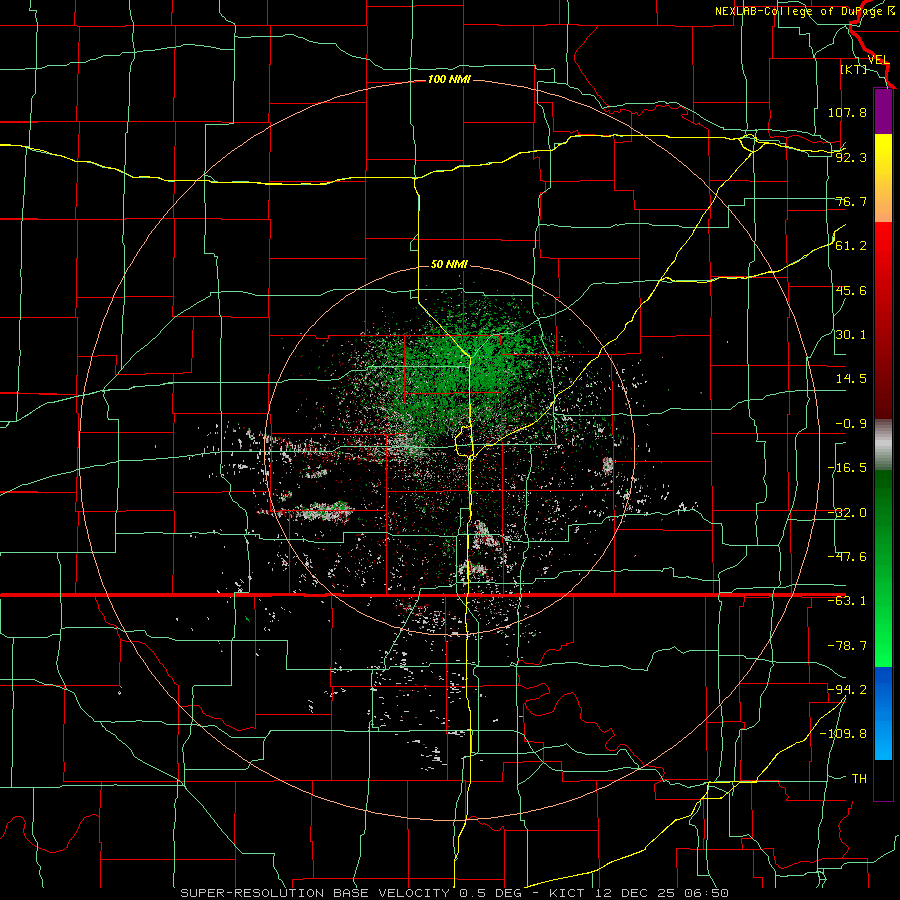Click the [KT] units label
The height and width of the screenshot is (900, 900).
[854, 69]
